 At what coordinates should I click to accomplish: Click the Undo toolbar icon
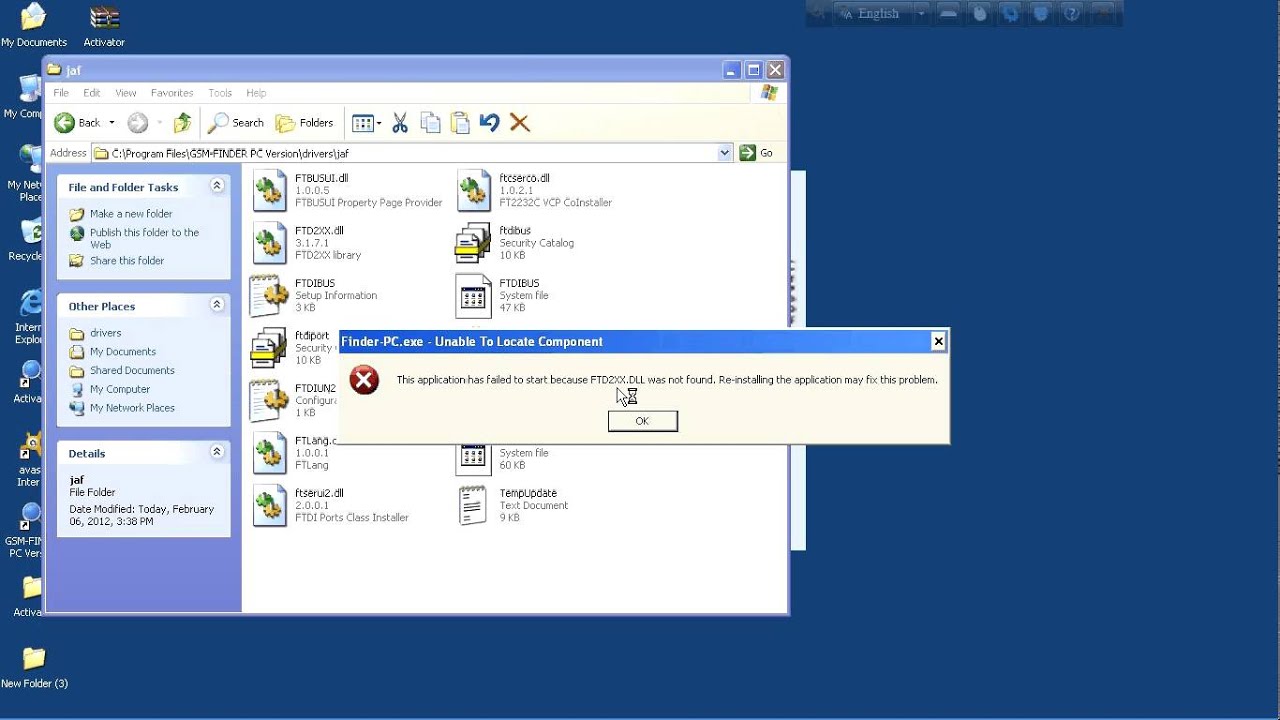tap(489, 123)
